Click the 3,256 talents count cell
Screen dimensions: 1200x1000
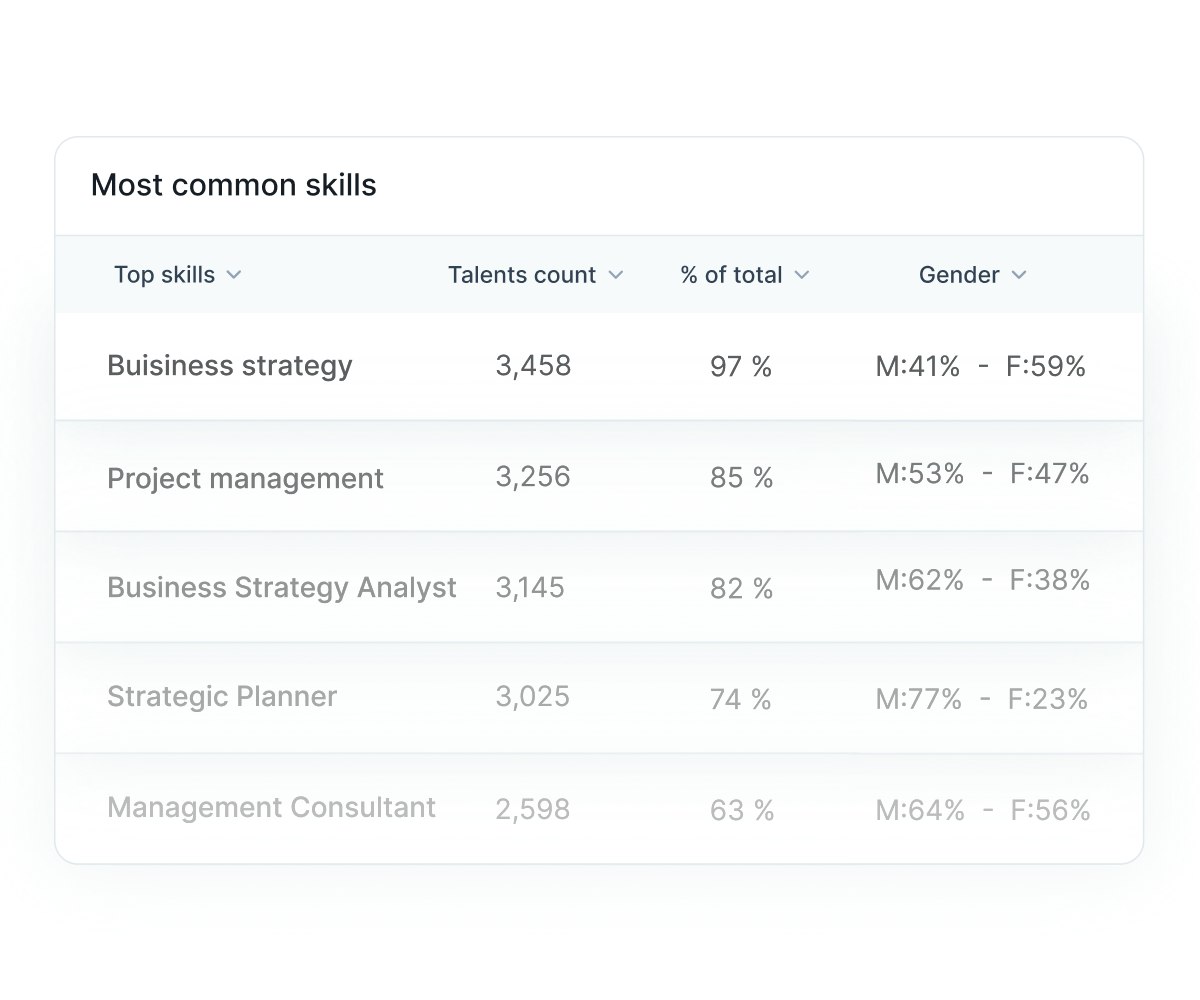click(533, 477)
